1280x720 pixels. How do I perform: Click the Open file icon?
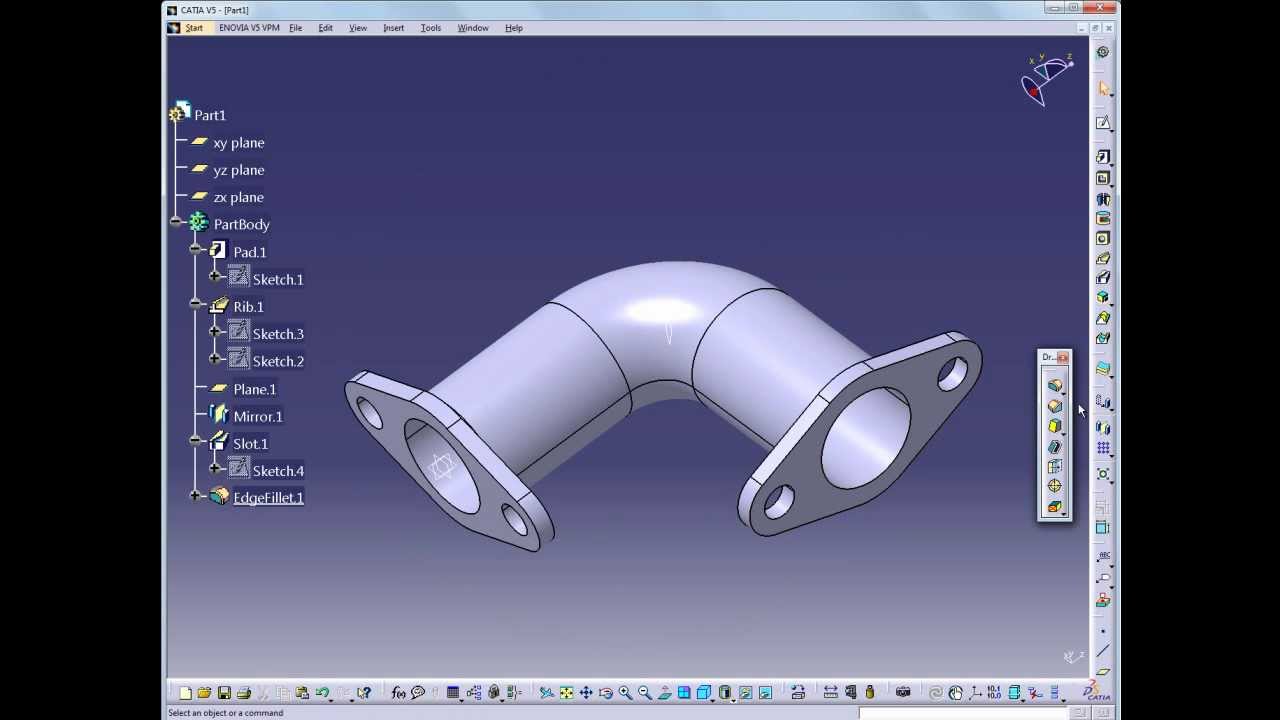(204, 692)
